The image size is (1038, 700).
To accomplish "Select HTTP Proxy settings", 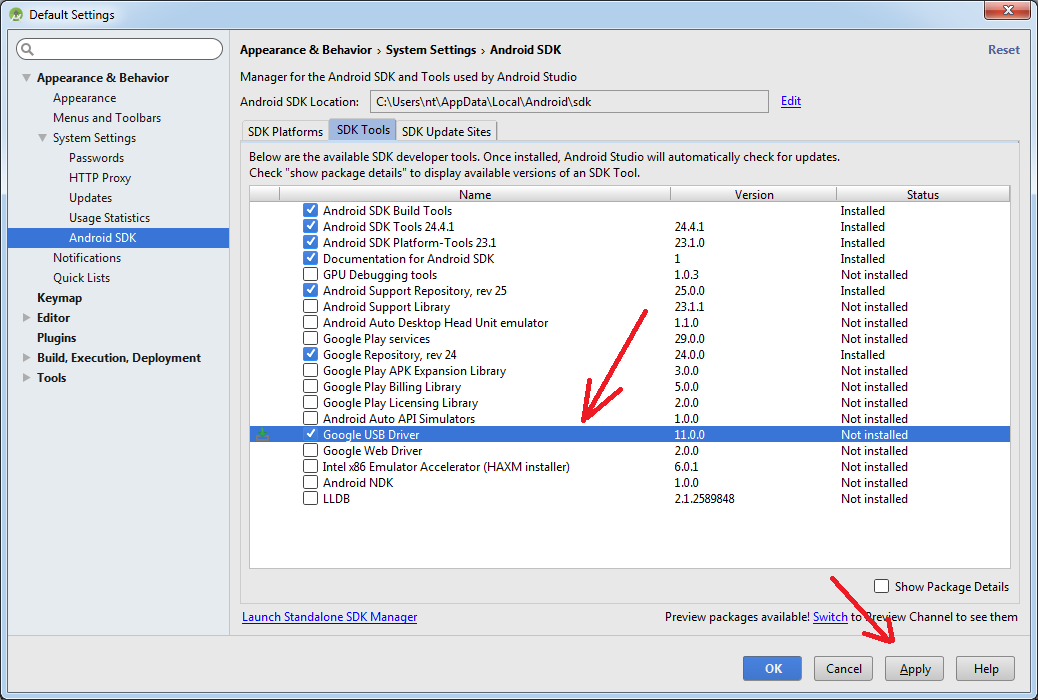I will pyautogui.click(x=100, y=177).
